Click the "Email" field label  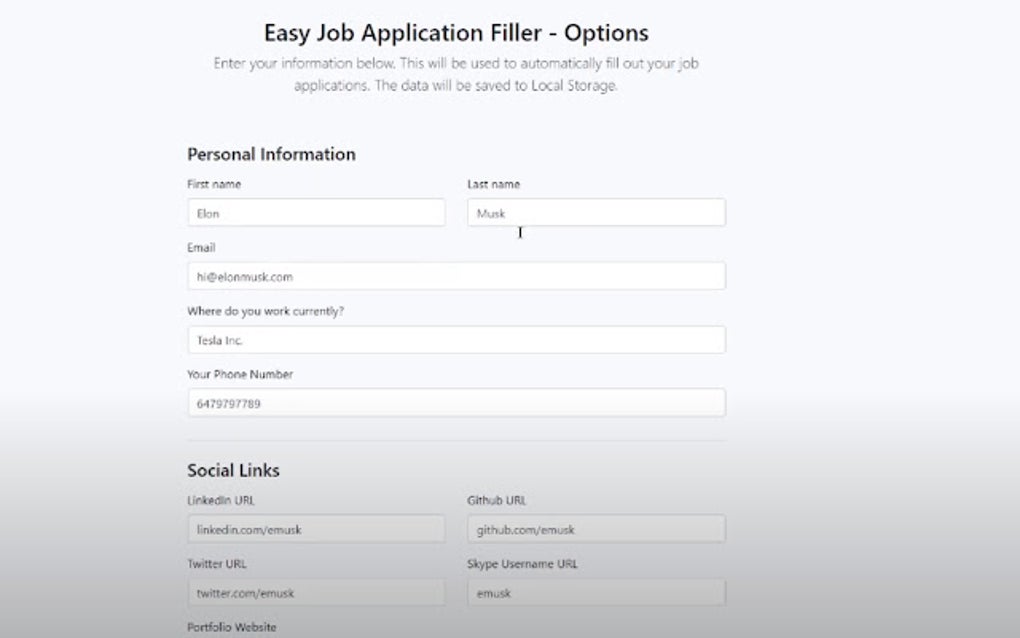201,247
